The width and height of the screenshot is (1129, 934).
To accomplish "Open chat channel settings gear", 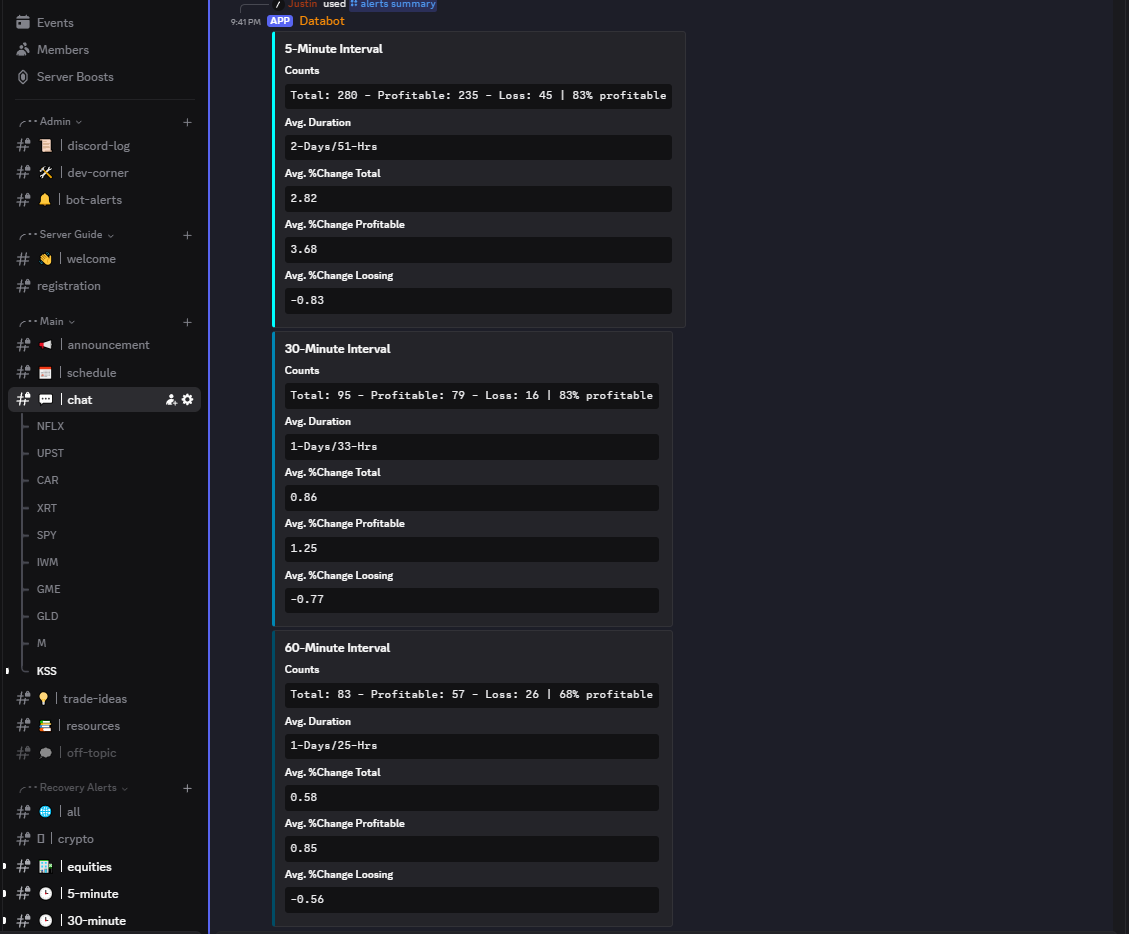I will [x=187, y=400].
